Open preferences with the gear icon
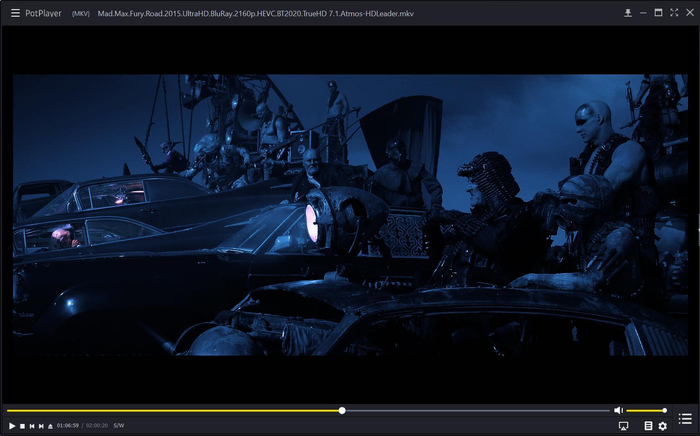The image size is (700, 436). [x=662, y=426]
